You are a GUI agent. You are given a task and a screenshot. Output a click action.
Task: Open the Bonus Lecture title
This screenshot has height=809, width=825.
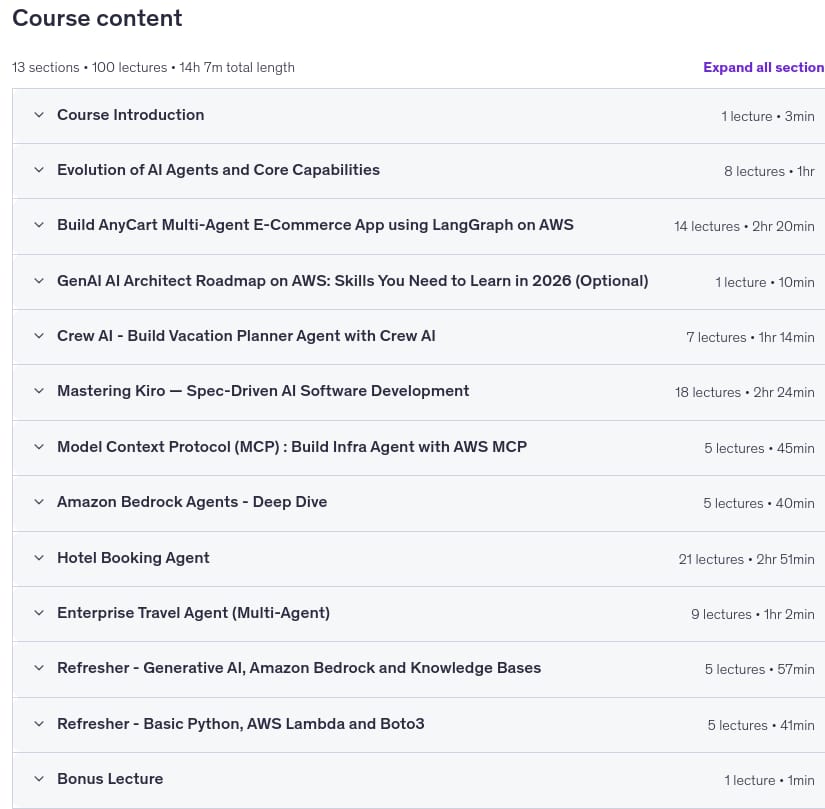pos(110,779)
